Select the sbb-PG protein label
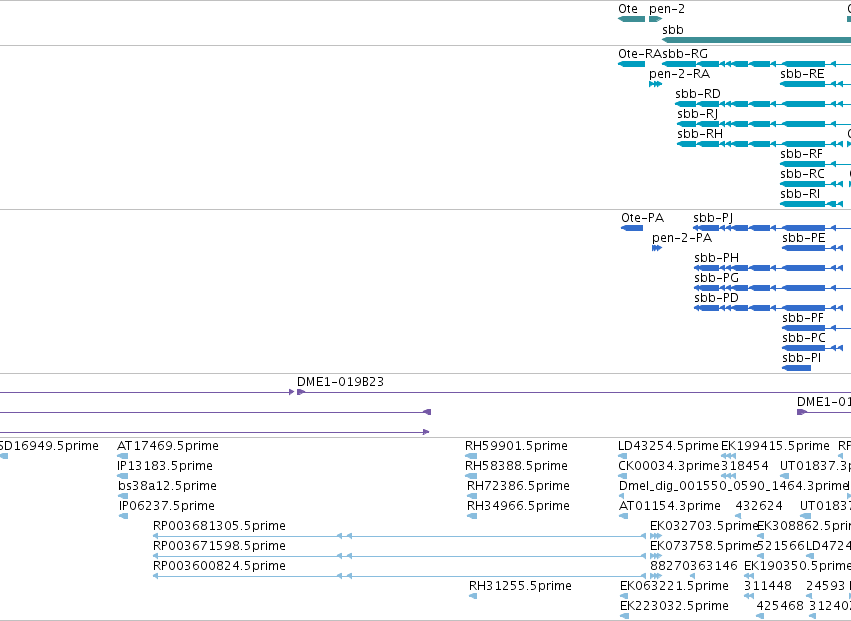Image resolution: width=851 pixels, height=621 pixels. point(716,277)
